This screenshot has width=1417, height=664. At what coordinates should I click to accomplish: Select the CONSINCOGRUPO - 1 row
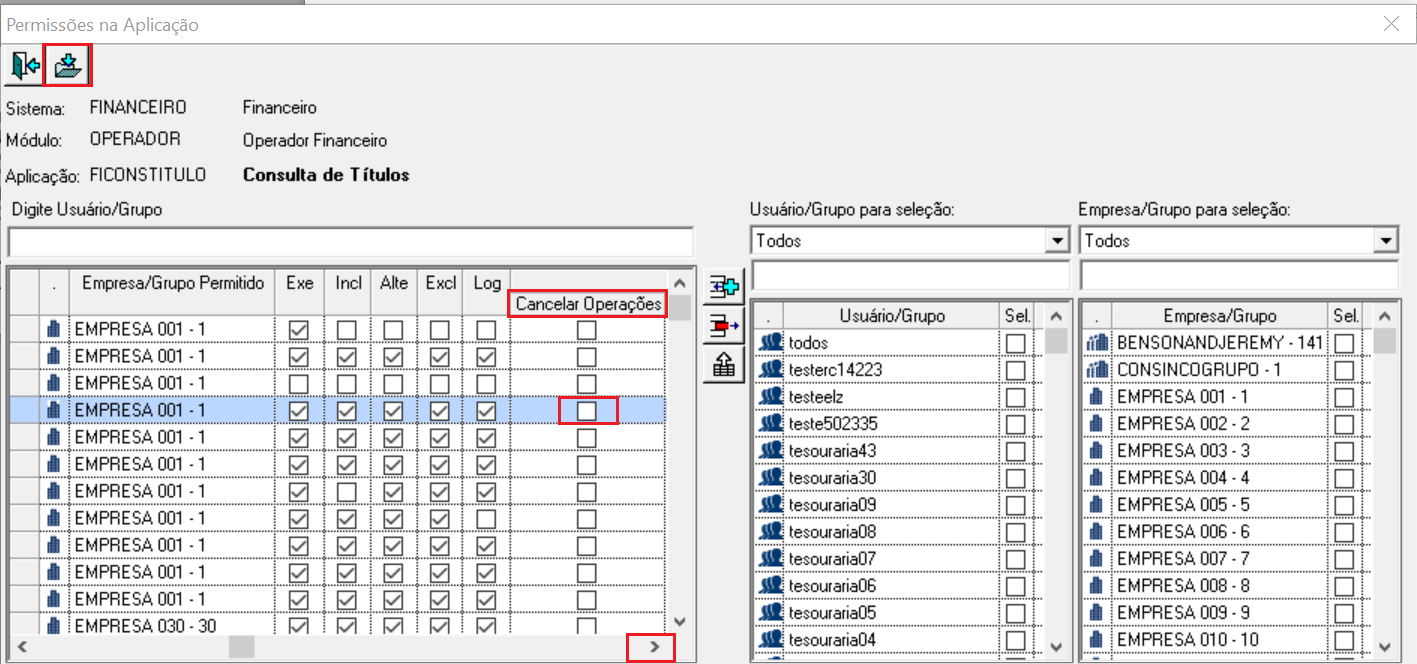(x=1228, y=370)
